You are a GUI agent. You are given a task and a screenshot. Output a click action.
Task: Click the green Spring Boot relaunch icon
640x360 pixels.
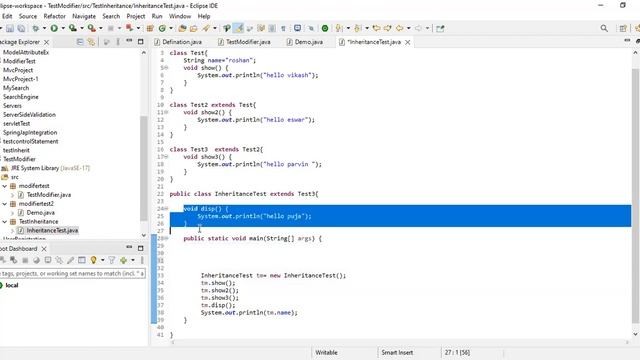pos(325,28)
